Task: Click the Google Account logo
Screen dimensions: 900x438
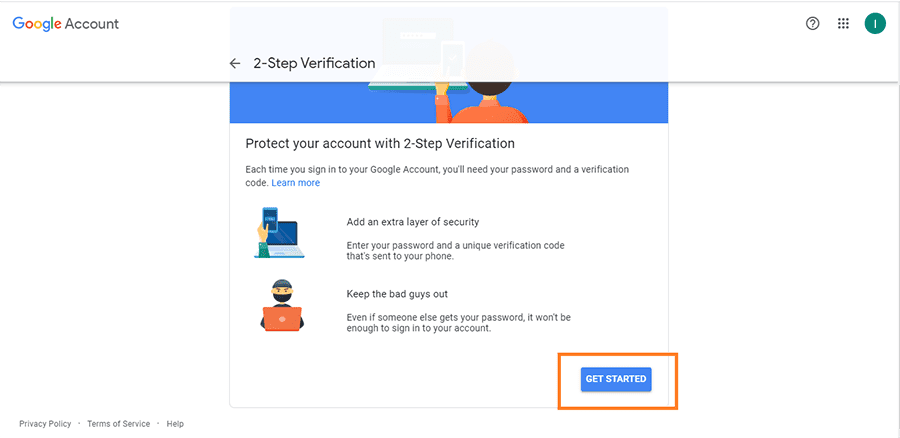Action: (65, 24)
